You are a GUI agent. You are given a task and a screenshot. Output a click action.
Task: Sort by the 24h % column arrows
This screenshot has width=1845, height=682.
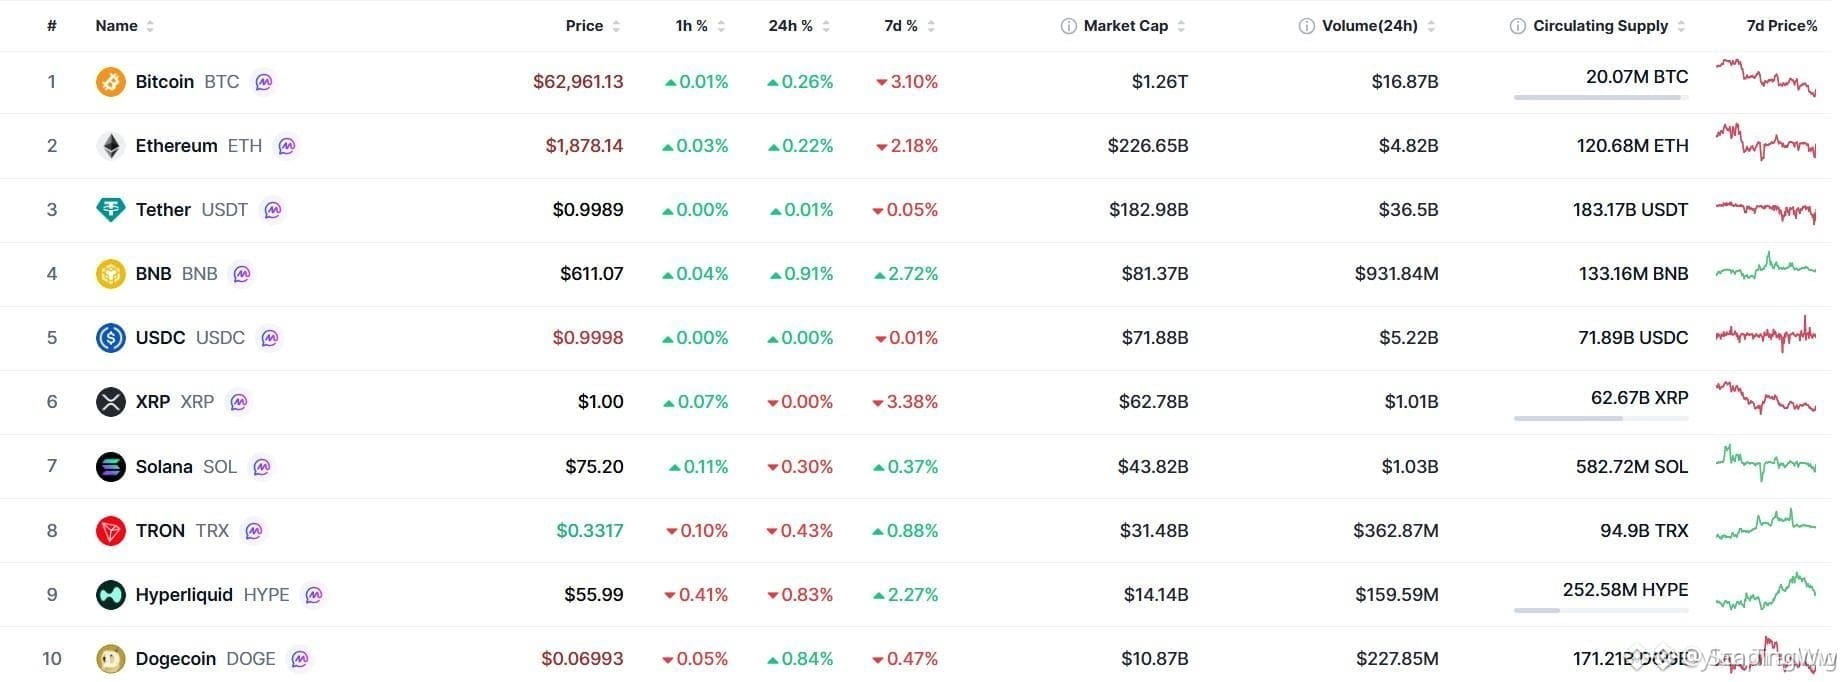[x=826, y=26]
